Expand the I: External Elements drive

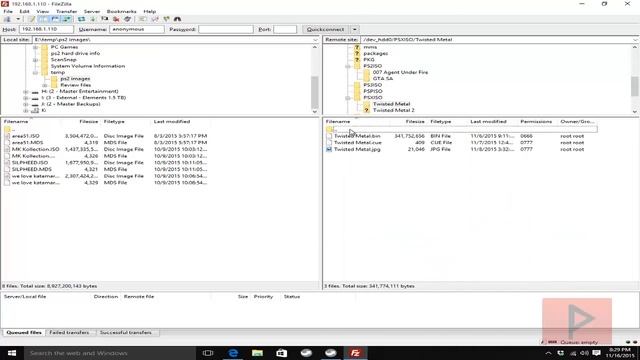coord(26,98)
